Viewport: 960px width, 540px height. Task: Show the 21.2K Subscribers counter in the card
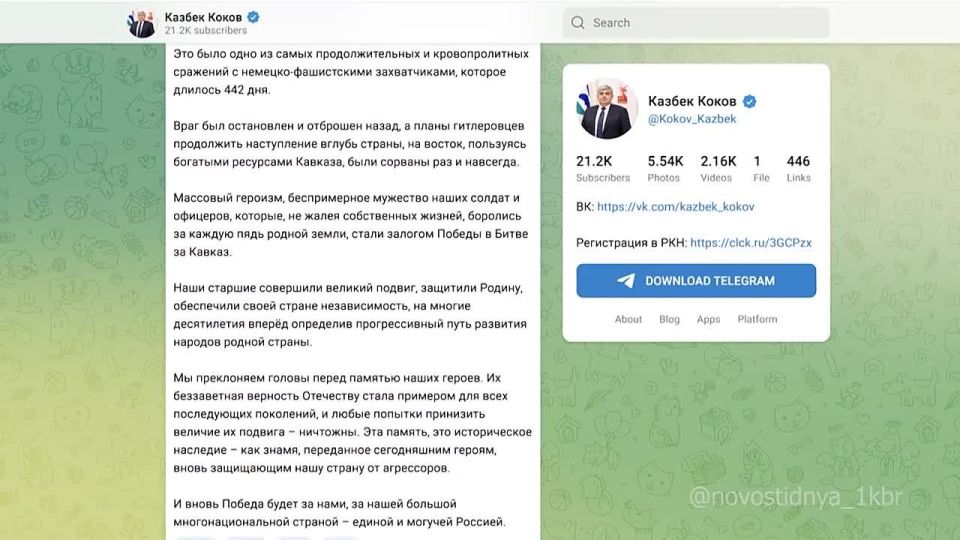(x=602, y=168)
